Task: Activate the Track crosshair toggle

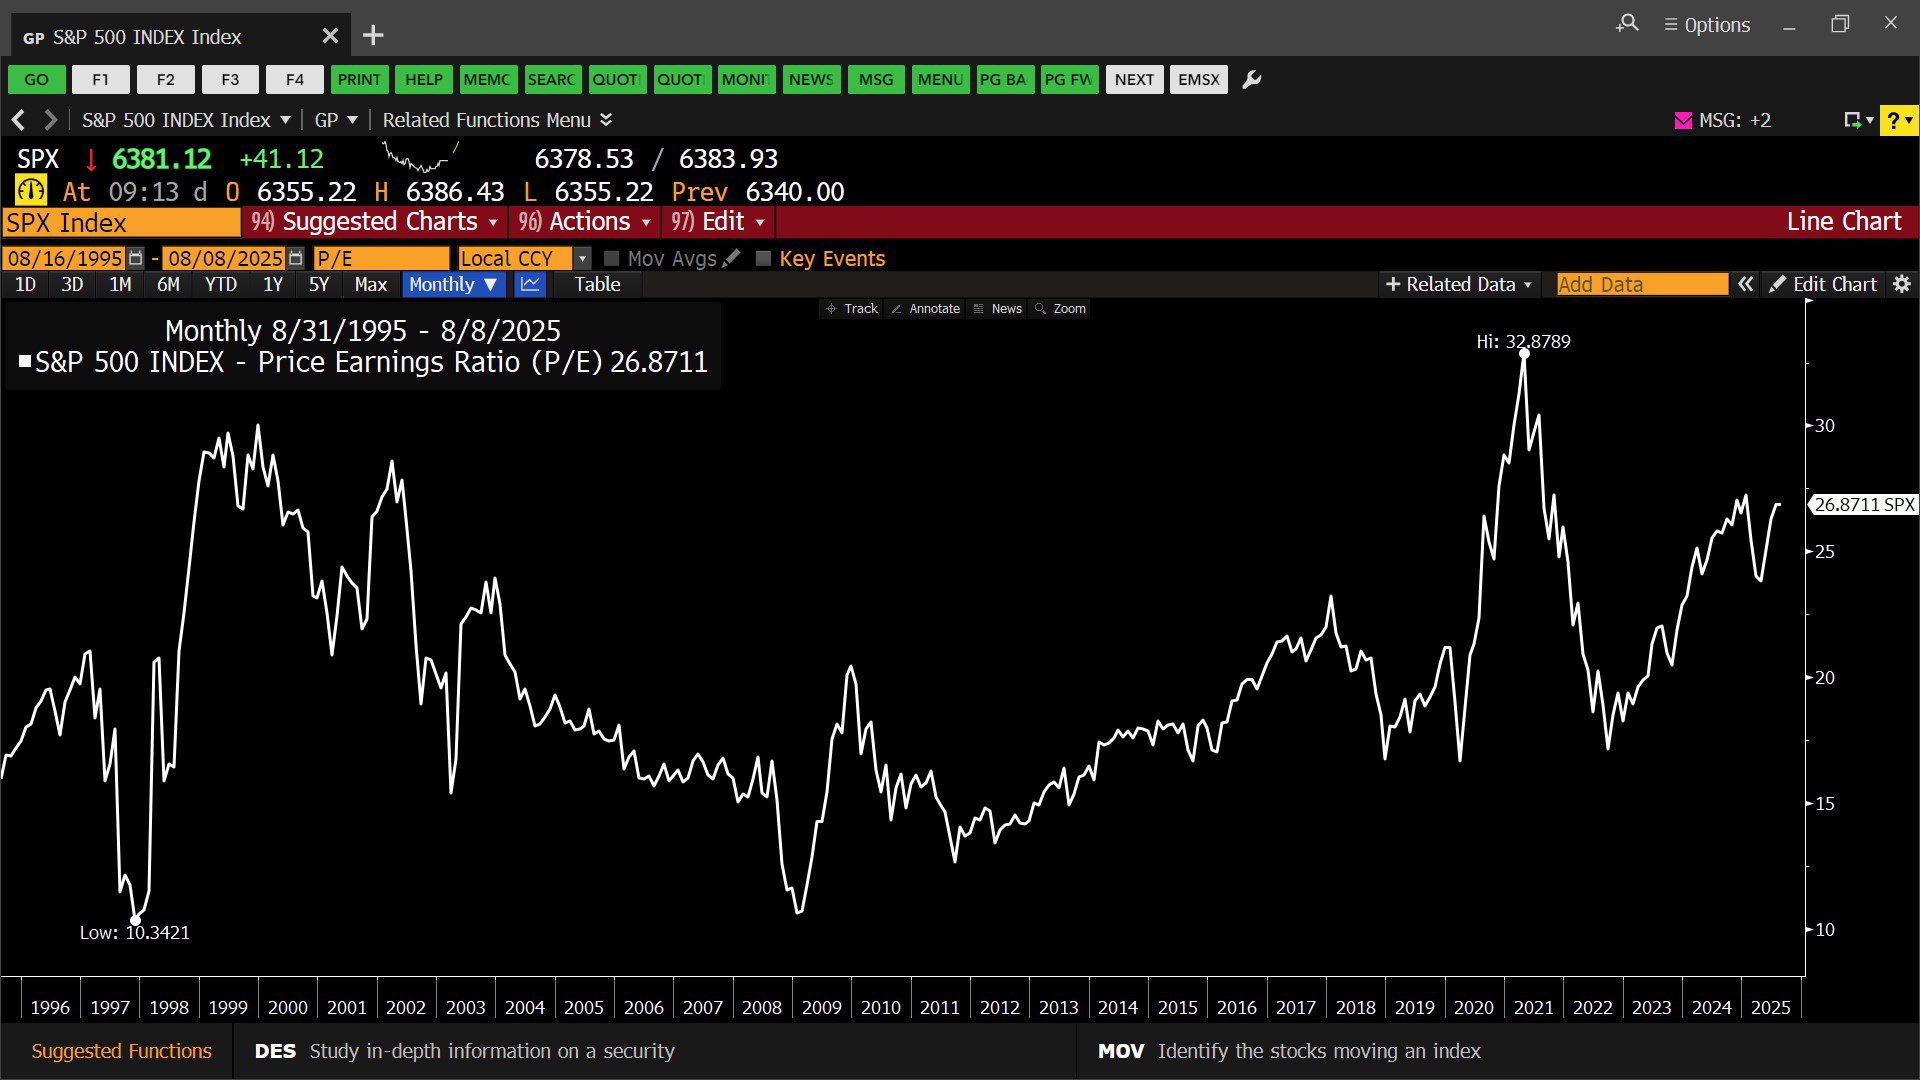Action: coord(852,308)
